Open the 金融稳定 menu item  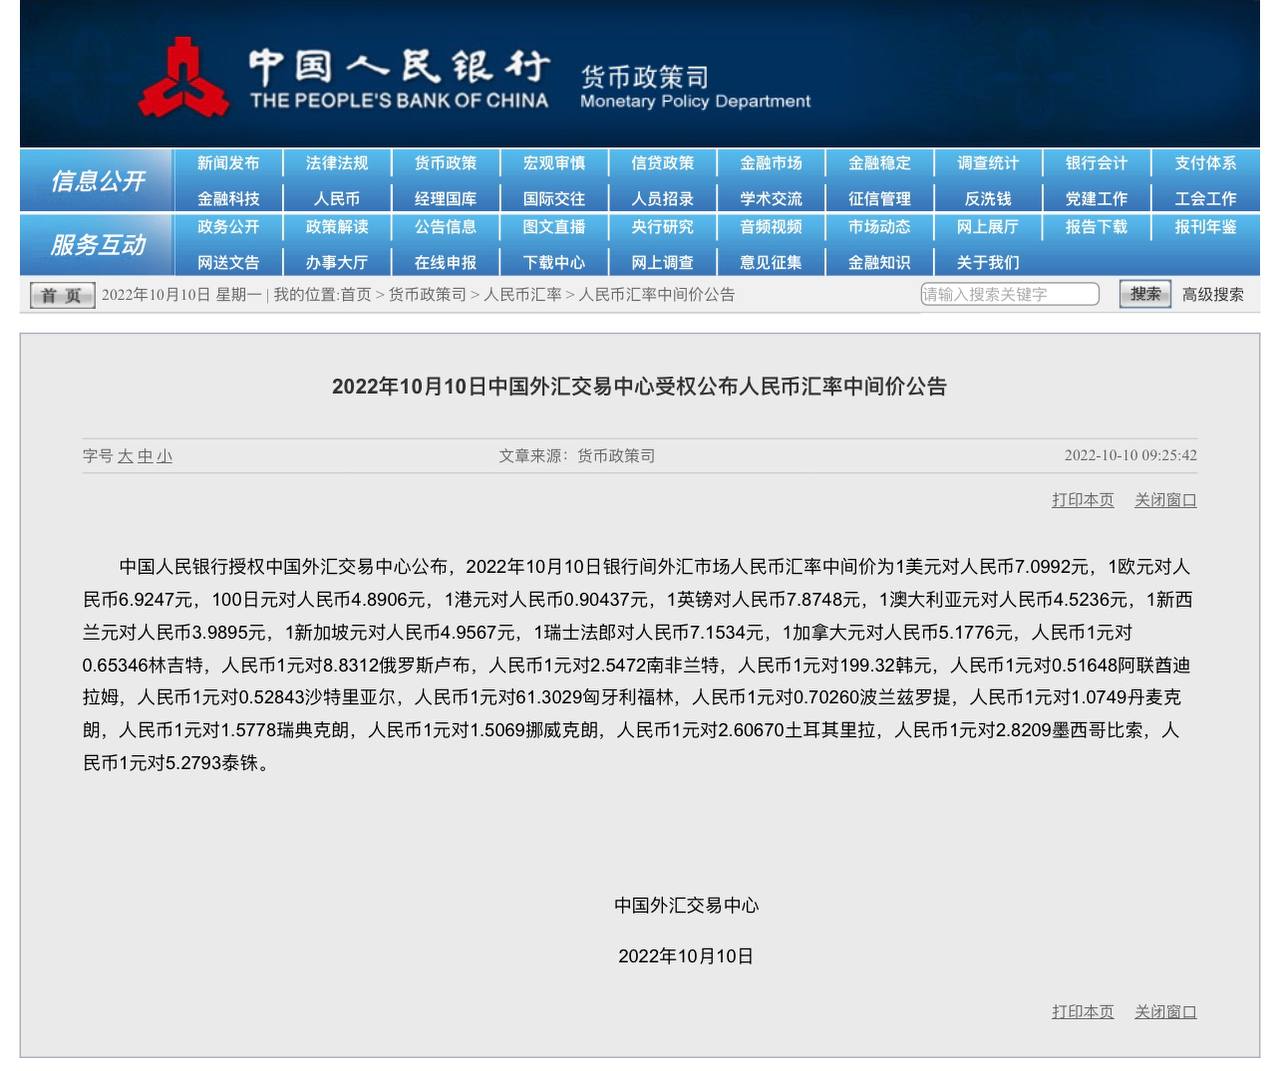(x=880, y=163)
